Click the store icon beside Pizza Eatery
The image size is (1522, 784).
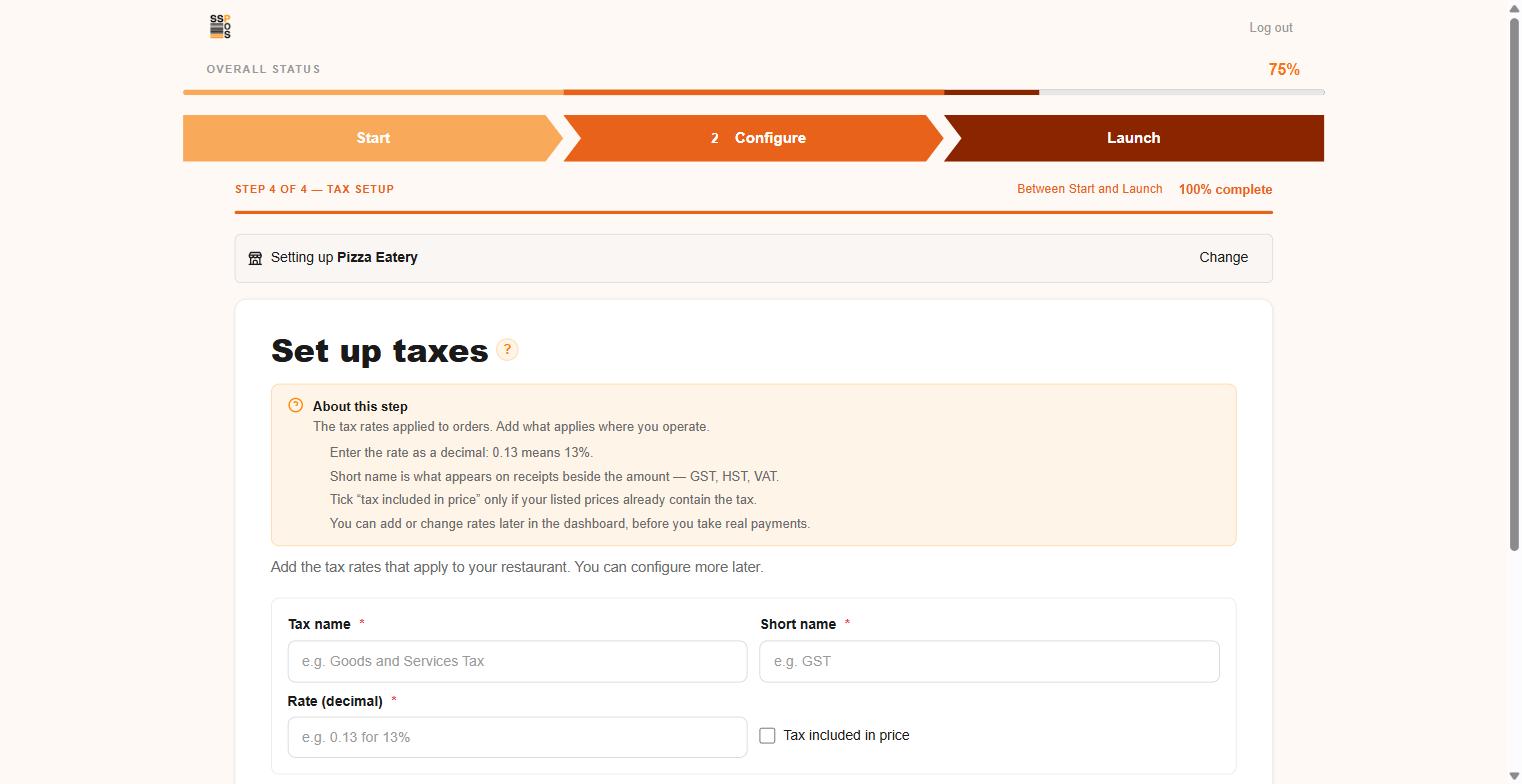point(255,258)
